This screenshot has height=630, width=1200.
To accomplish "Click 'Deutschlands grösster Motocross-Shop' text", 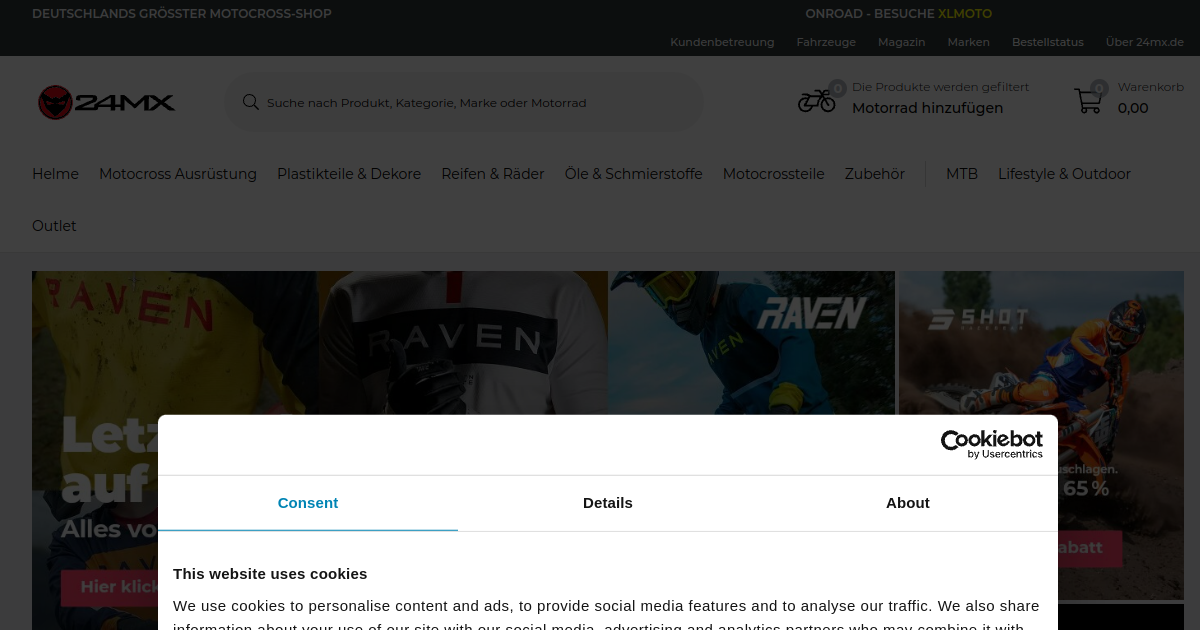I will click(x=182, y=14).
